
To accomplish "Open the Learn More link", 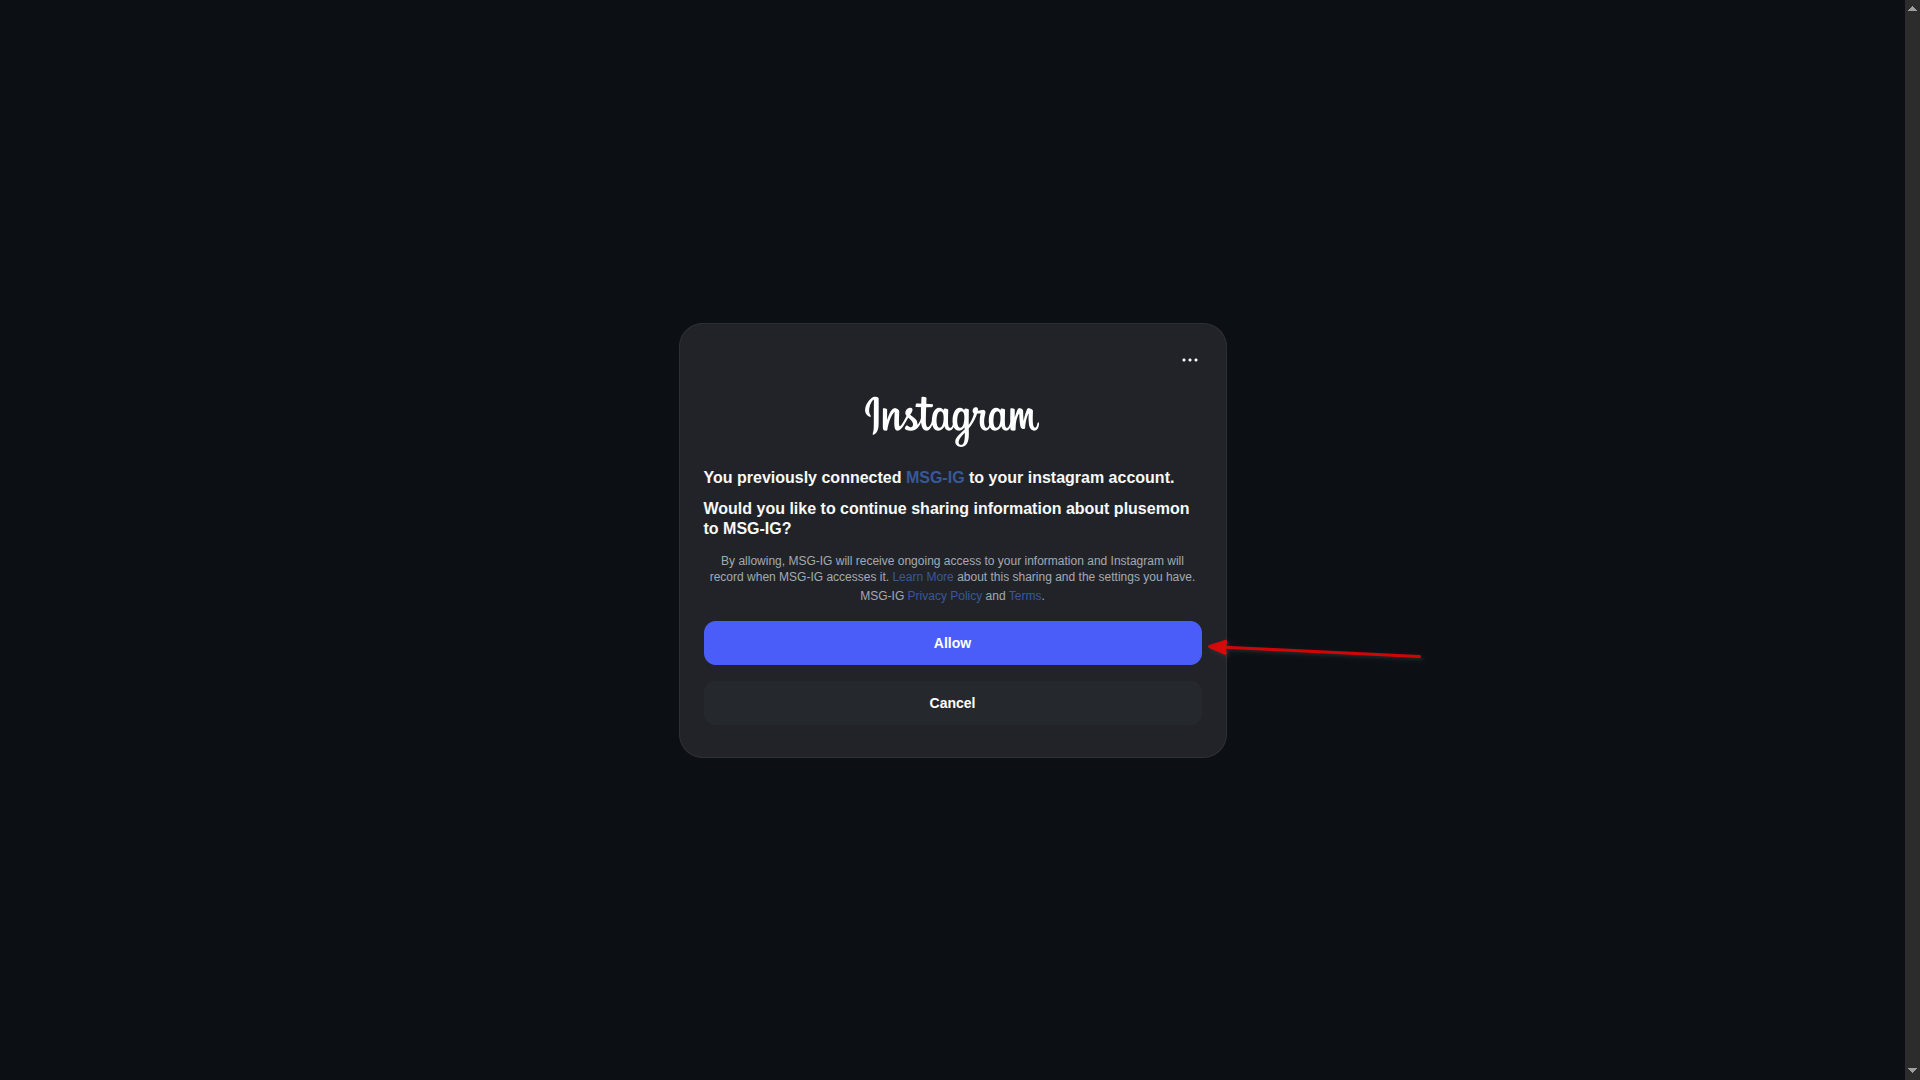I will tap(922, 577).
